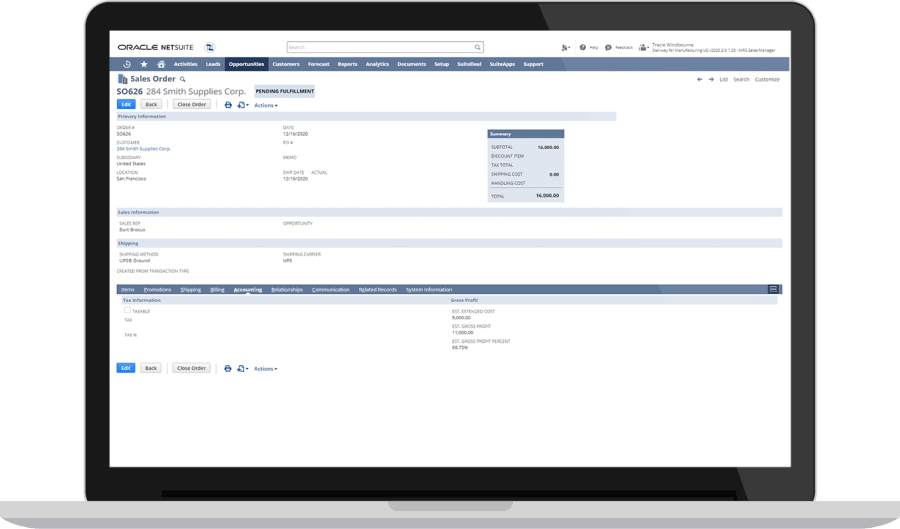Click the blue Edit button above Primary Information
Viewport: 900px width, 529px height.
click(126, 104)
